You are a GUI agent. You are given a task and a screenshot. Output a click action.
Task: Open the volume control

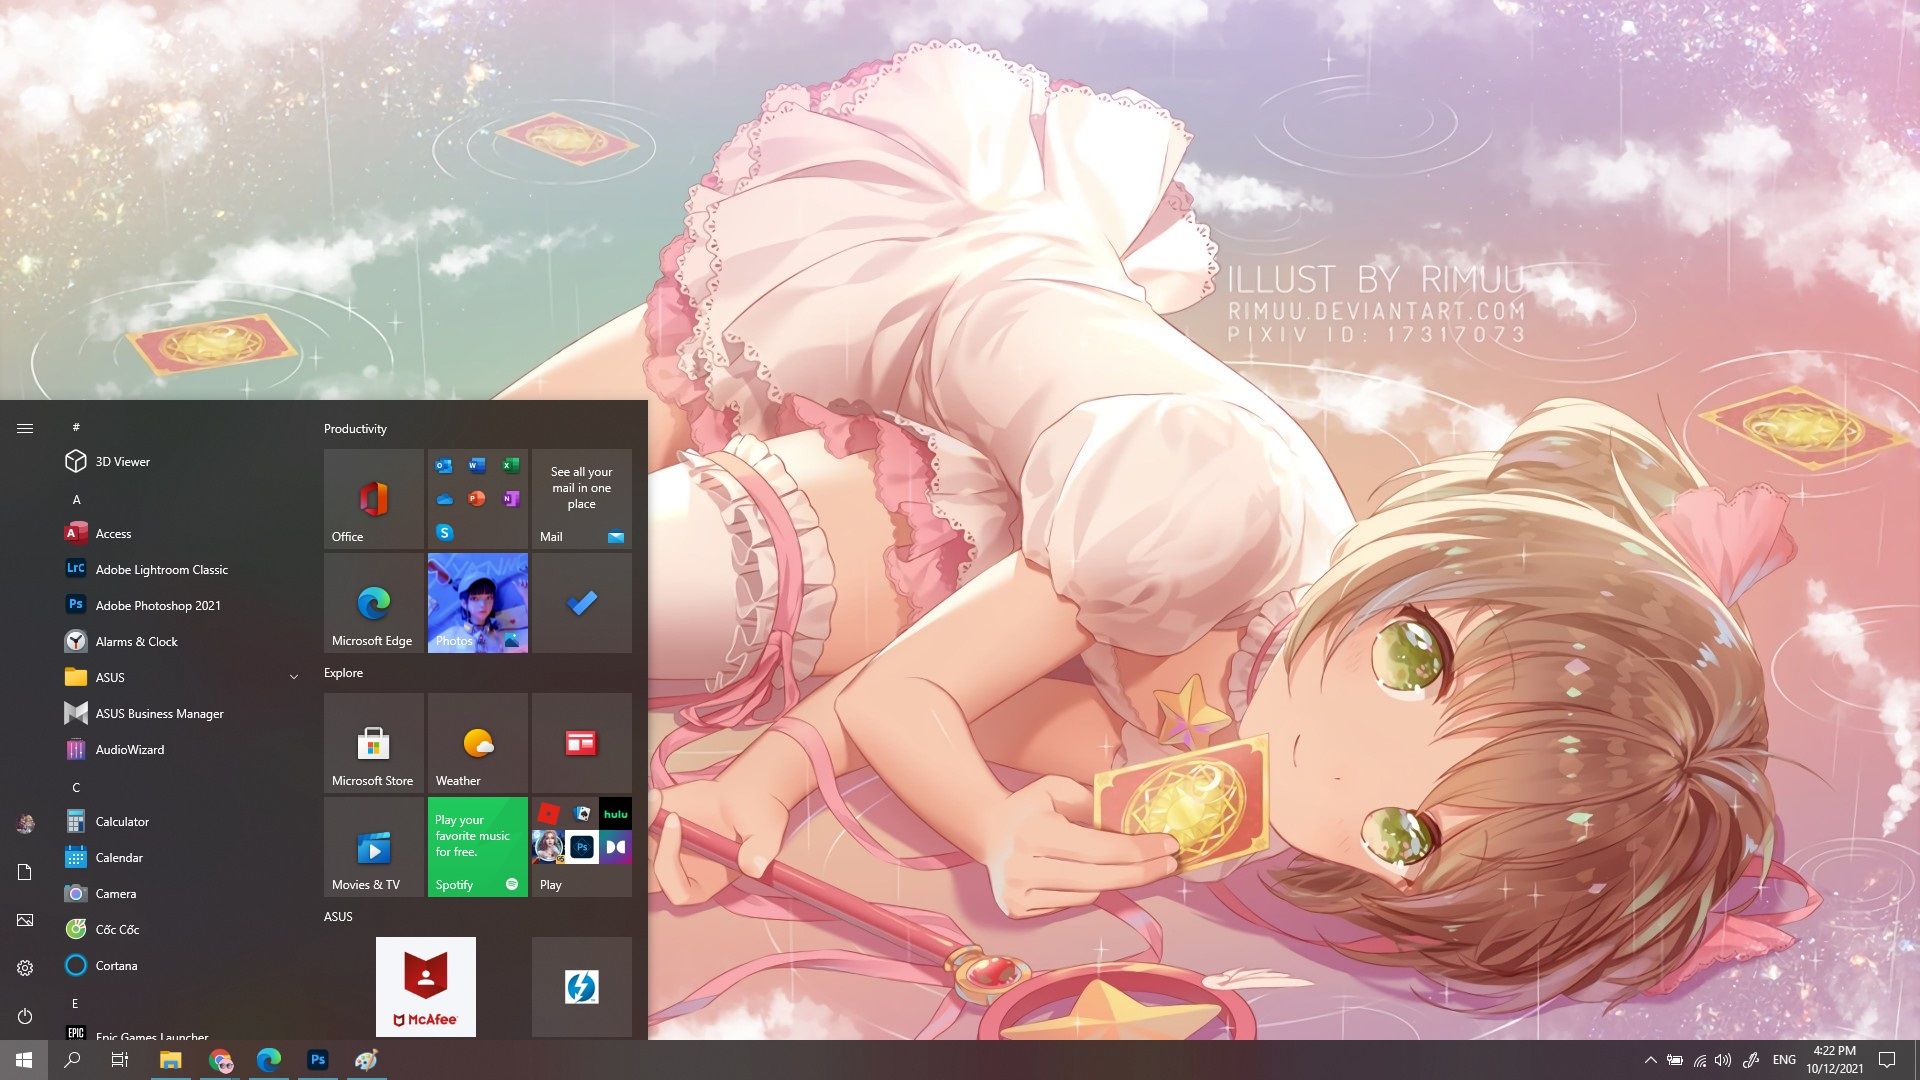point(1723,1060)
